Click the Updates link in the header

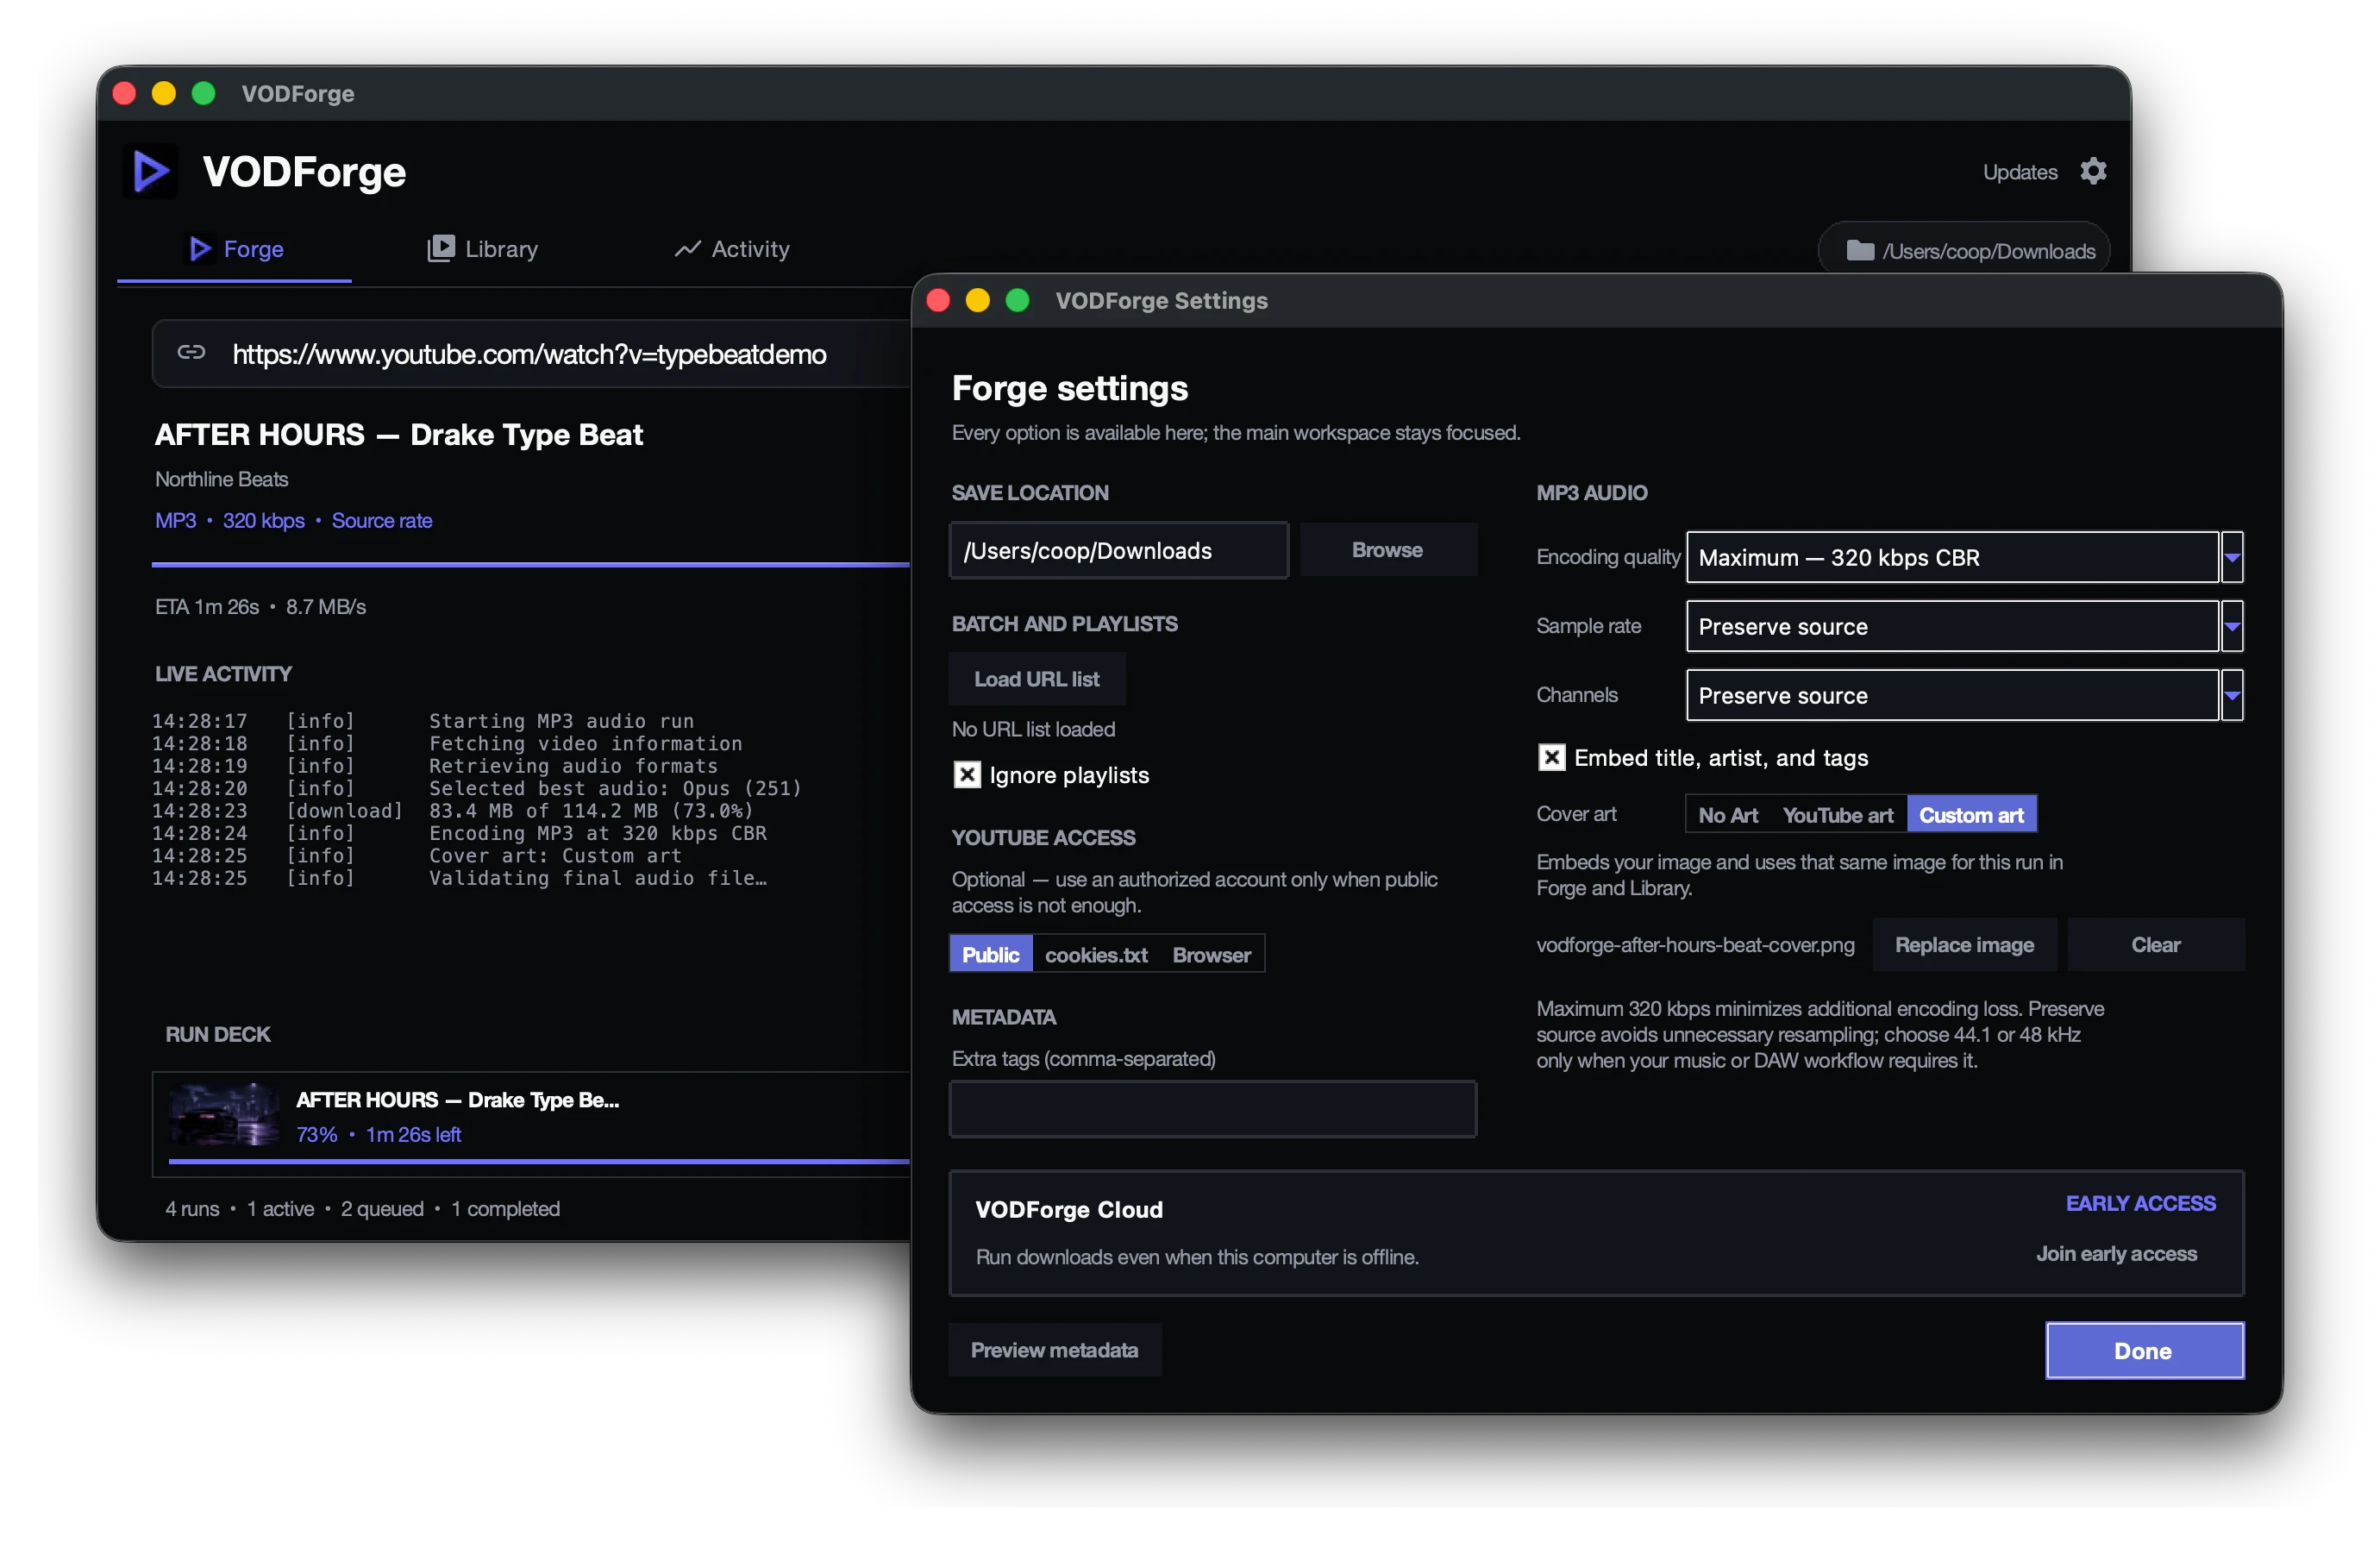(x=2020, y=172)
